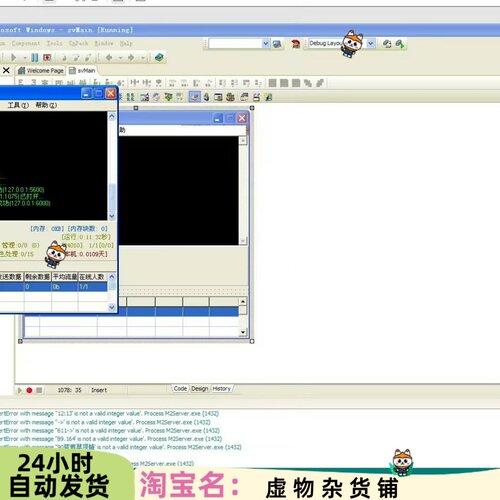Click the down arrow of console log scrollbar

coord(112,216)
